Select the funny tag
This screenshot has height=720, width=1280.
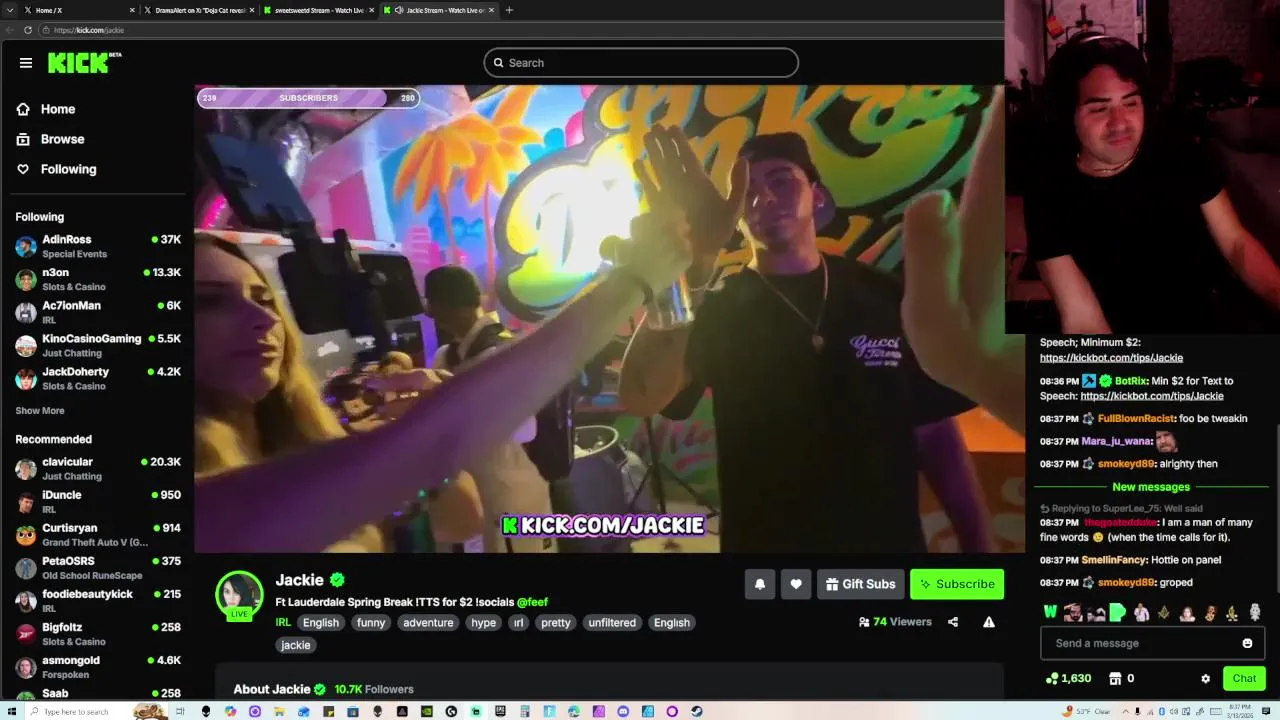tap(371, 622)
